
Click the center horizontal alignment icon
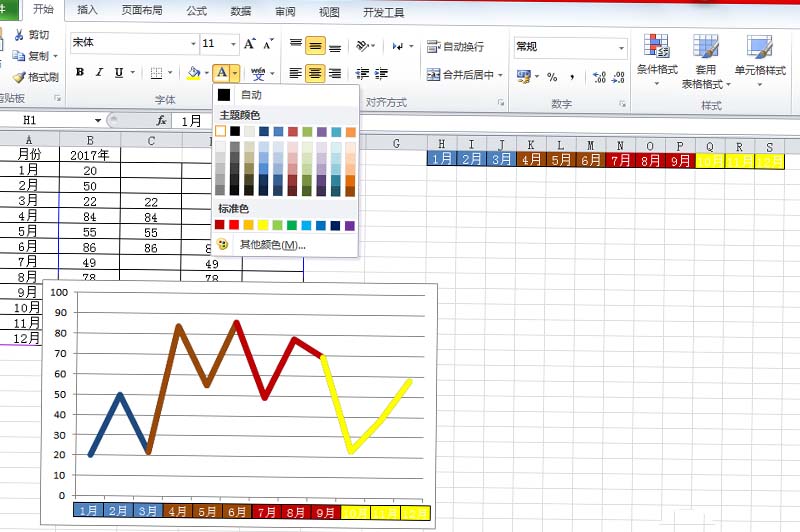point(315,73)
